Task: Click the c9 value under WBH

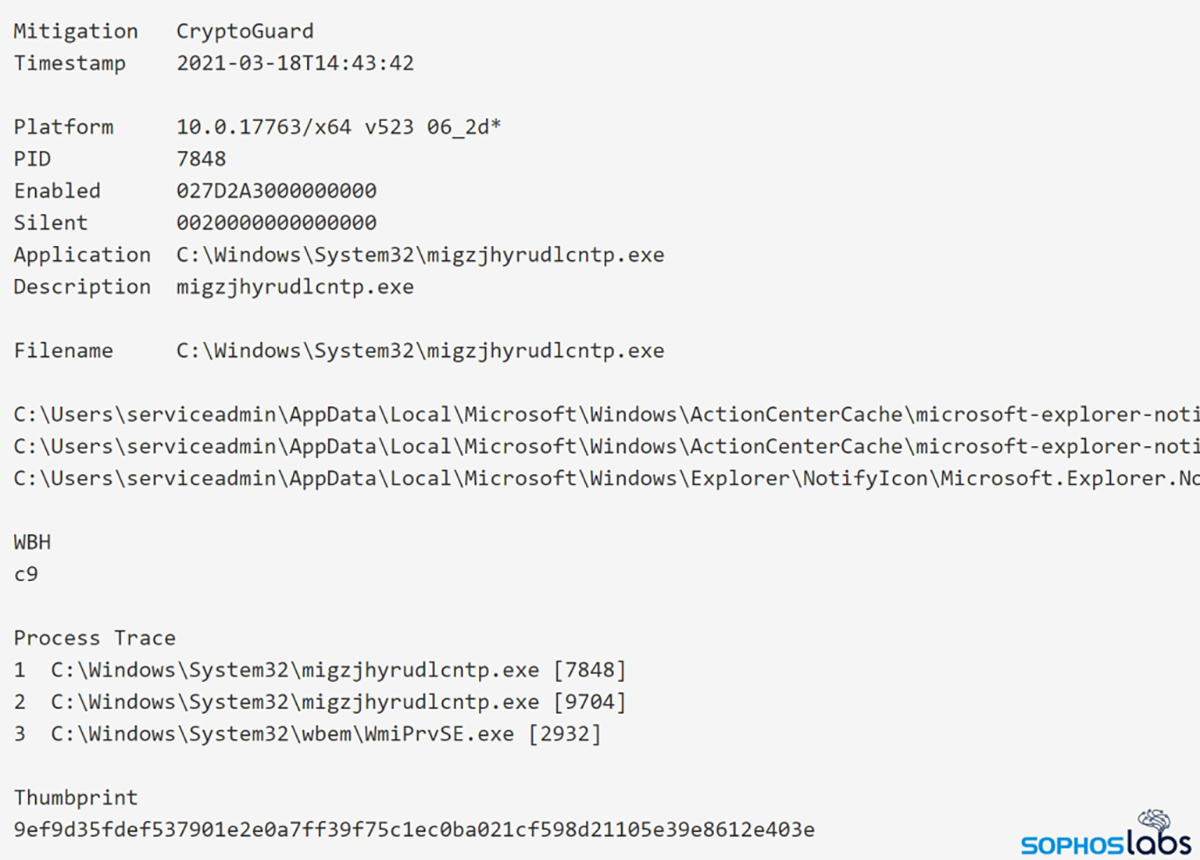Action: pyautogui.click(x=26, y=574)
